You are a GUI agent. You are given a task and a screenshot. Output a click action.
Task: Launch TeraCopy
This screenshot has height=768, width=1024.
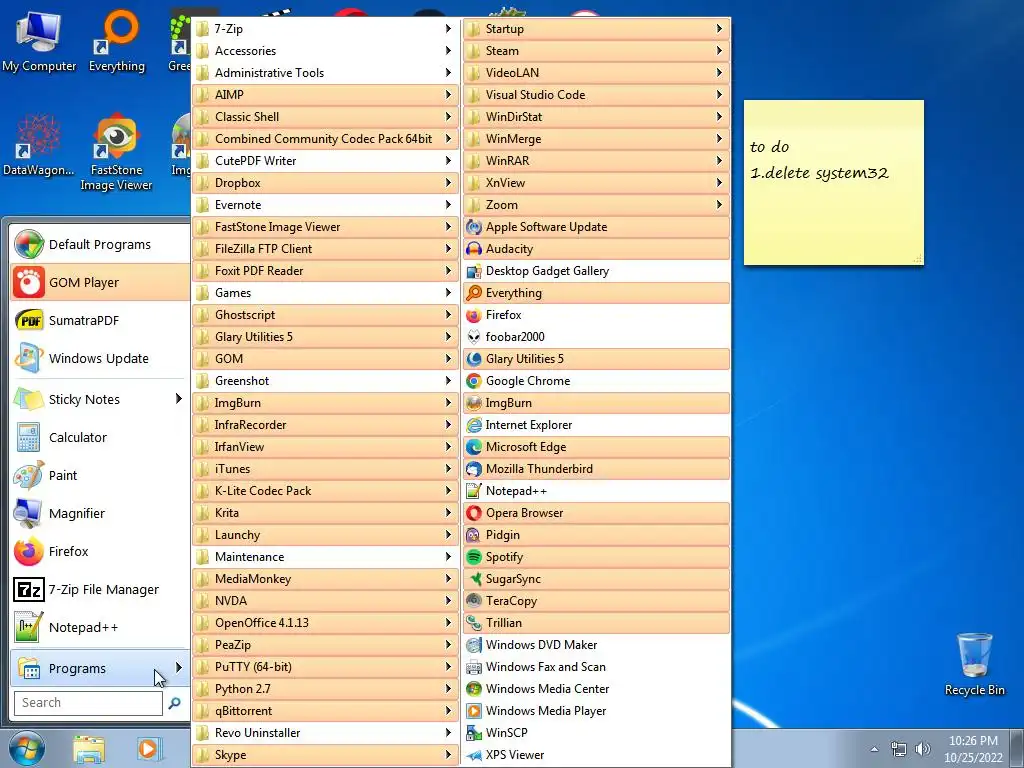click(596, 601)
